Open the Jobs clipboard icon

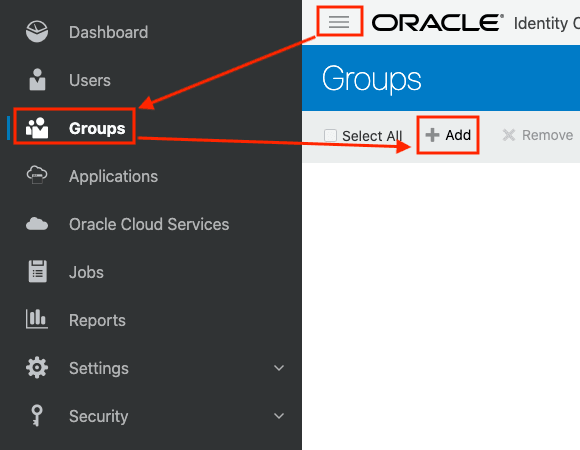tap(37, 271)
